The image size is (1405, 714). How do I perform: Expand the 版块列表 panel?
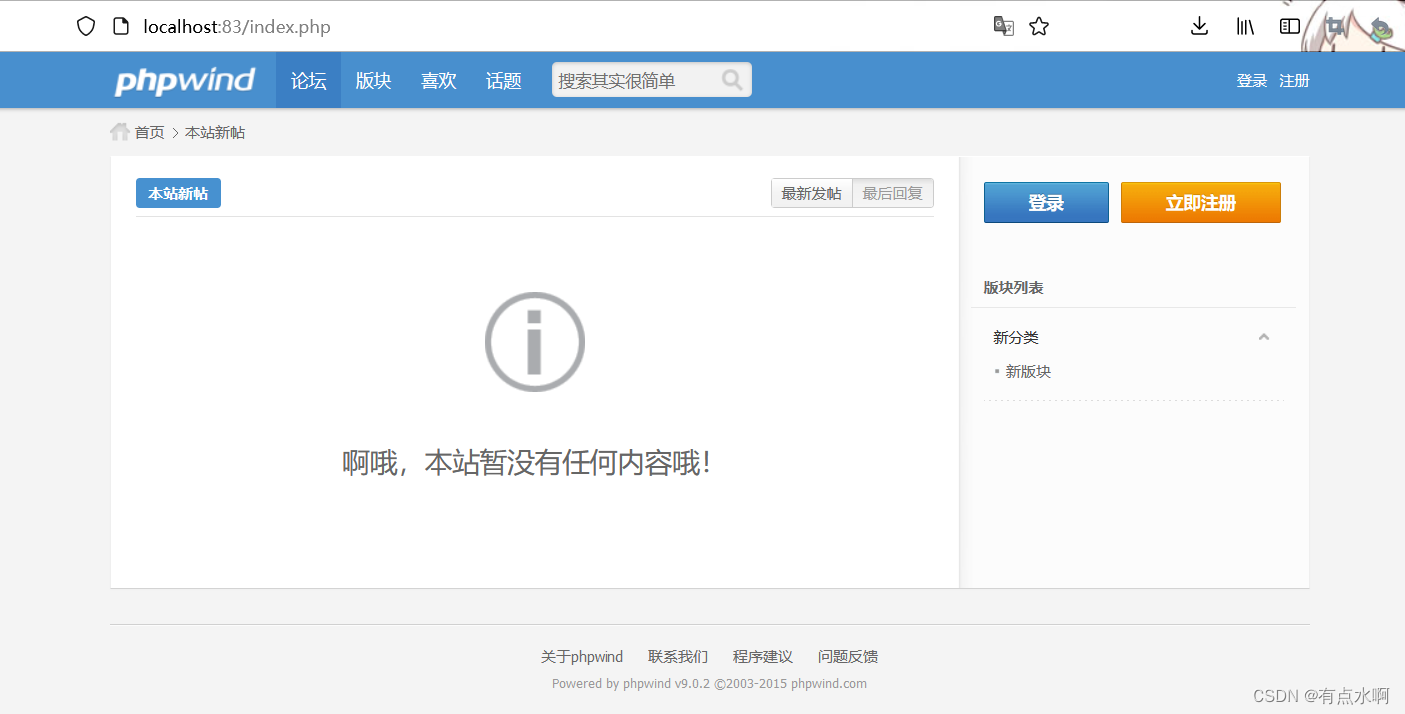click(1014, 287)
